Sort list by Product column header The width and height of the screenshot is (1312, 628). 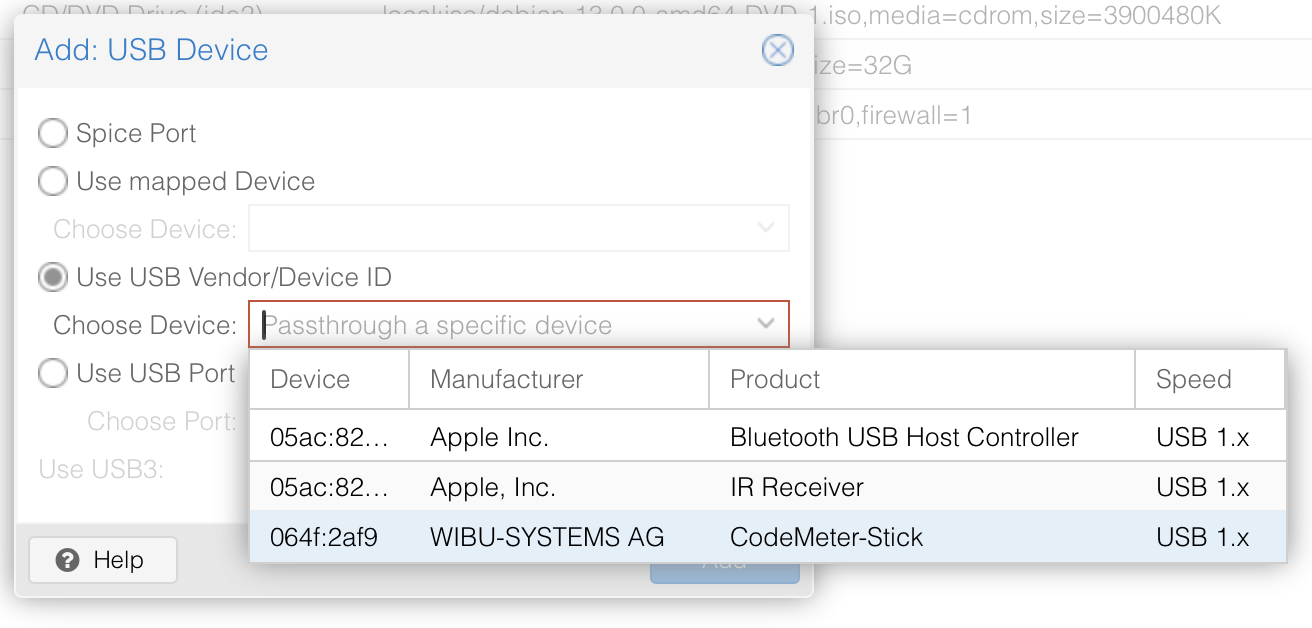click(922, 379)
